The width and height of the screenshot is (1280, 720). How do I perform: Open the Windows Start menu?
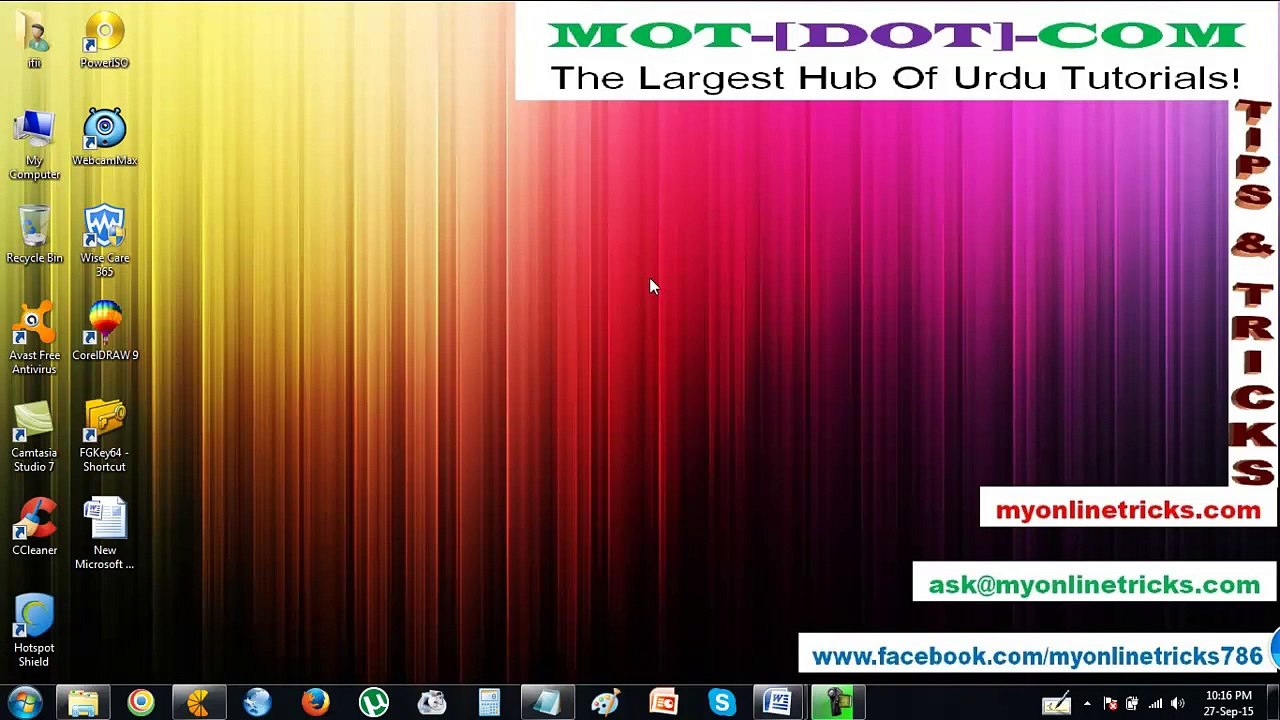(x=24, y=702)
